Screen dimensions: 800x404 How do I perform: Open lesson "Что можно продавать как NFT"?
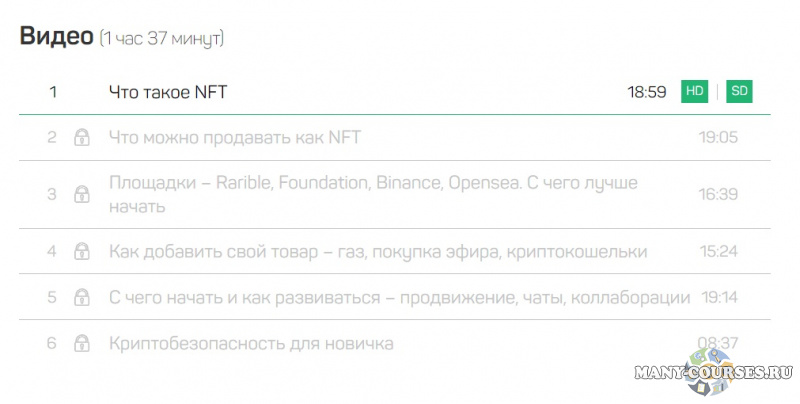(x=234, y=138)
